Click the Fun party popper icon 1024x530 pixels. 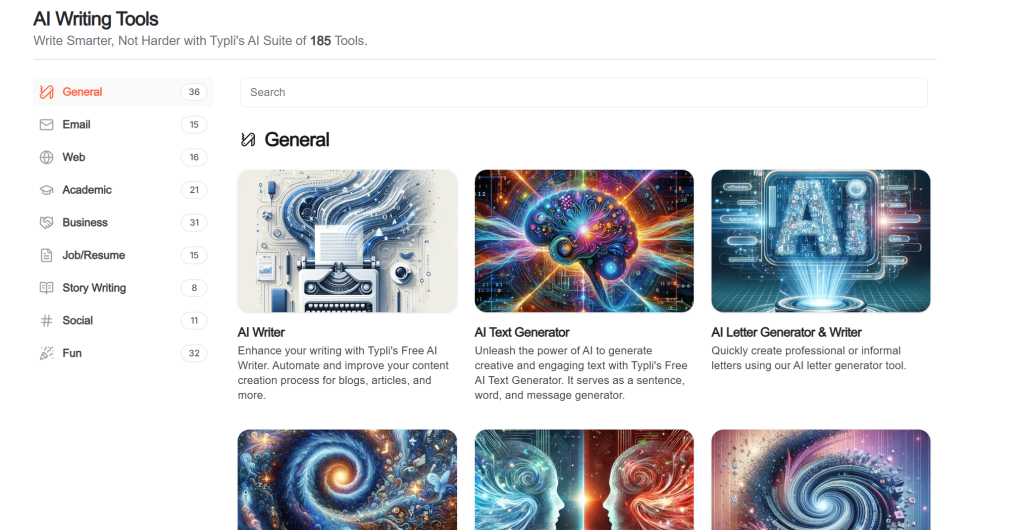point(46,353)
